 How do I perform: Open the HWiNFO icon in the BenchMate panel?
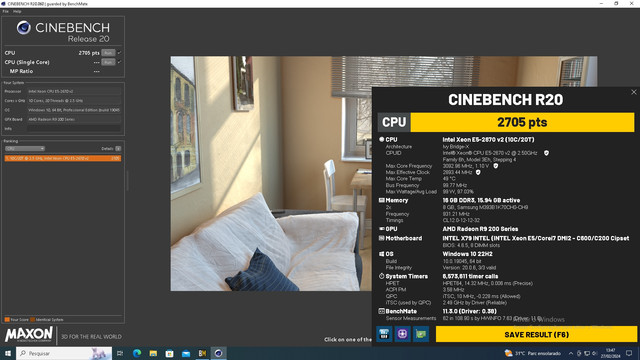[384, 334]
